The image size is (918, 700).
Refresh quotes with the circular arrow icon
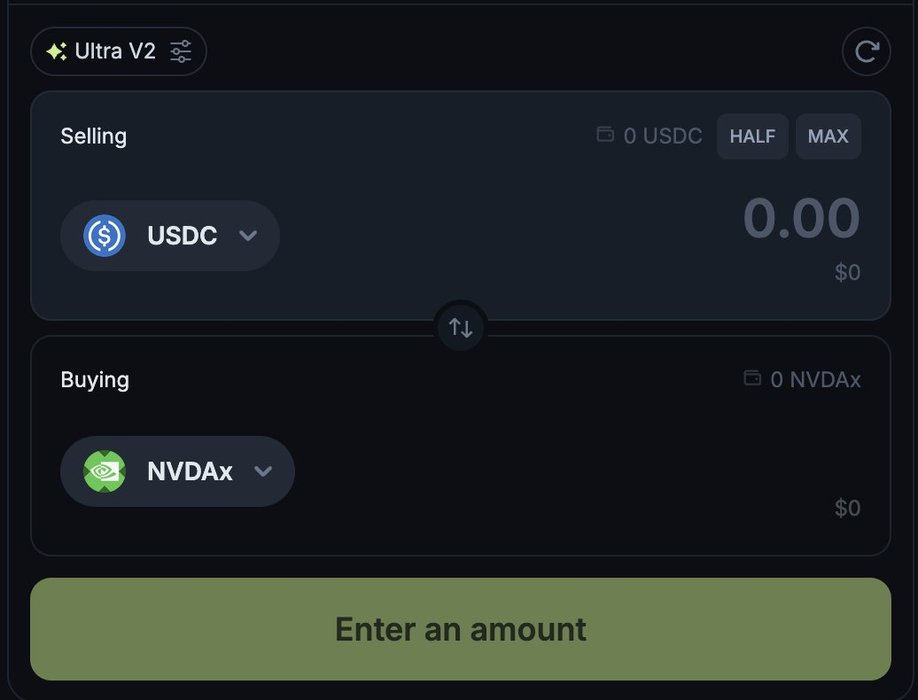click(866, 52)
